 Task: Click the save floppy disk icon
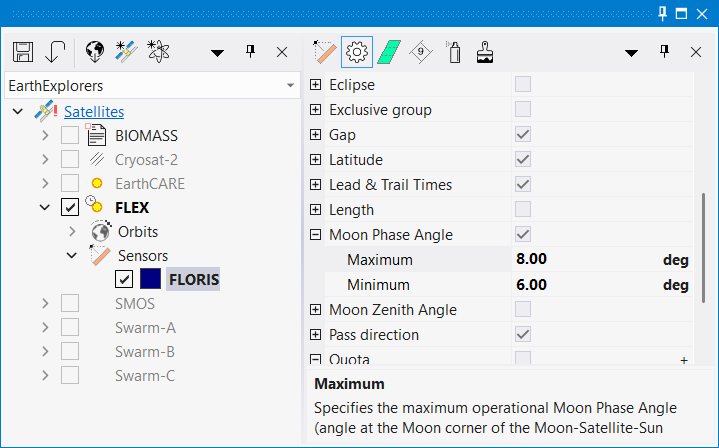click(x=24, y=52)
